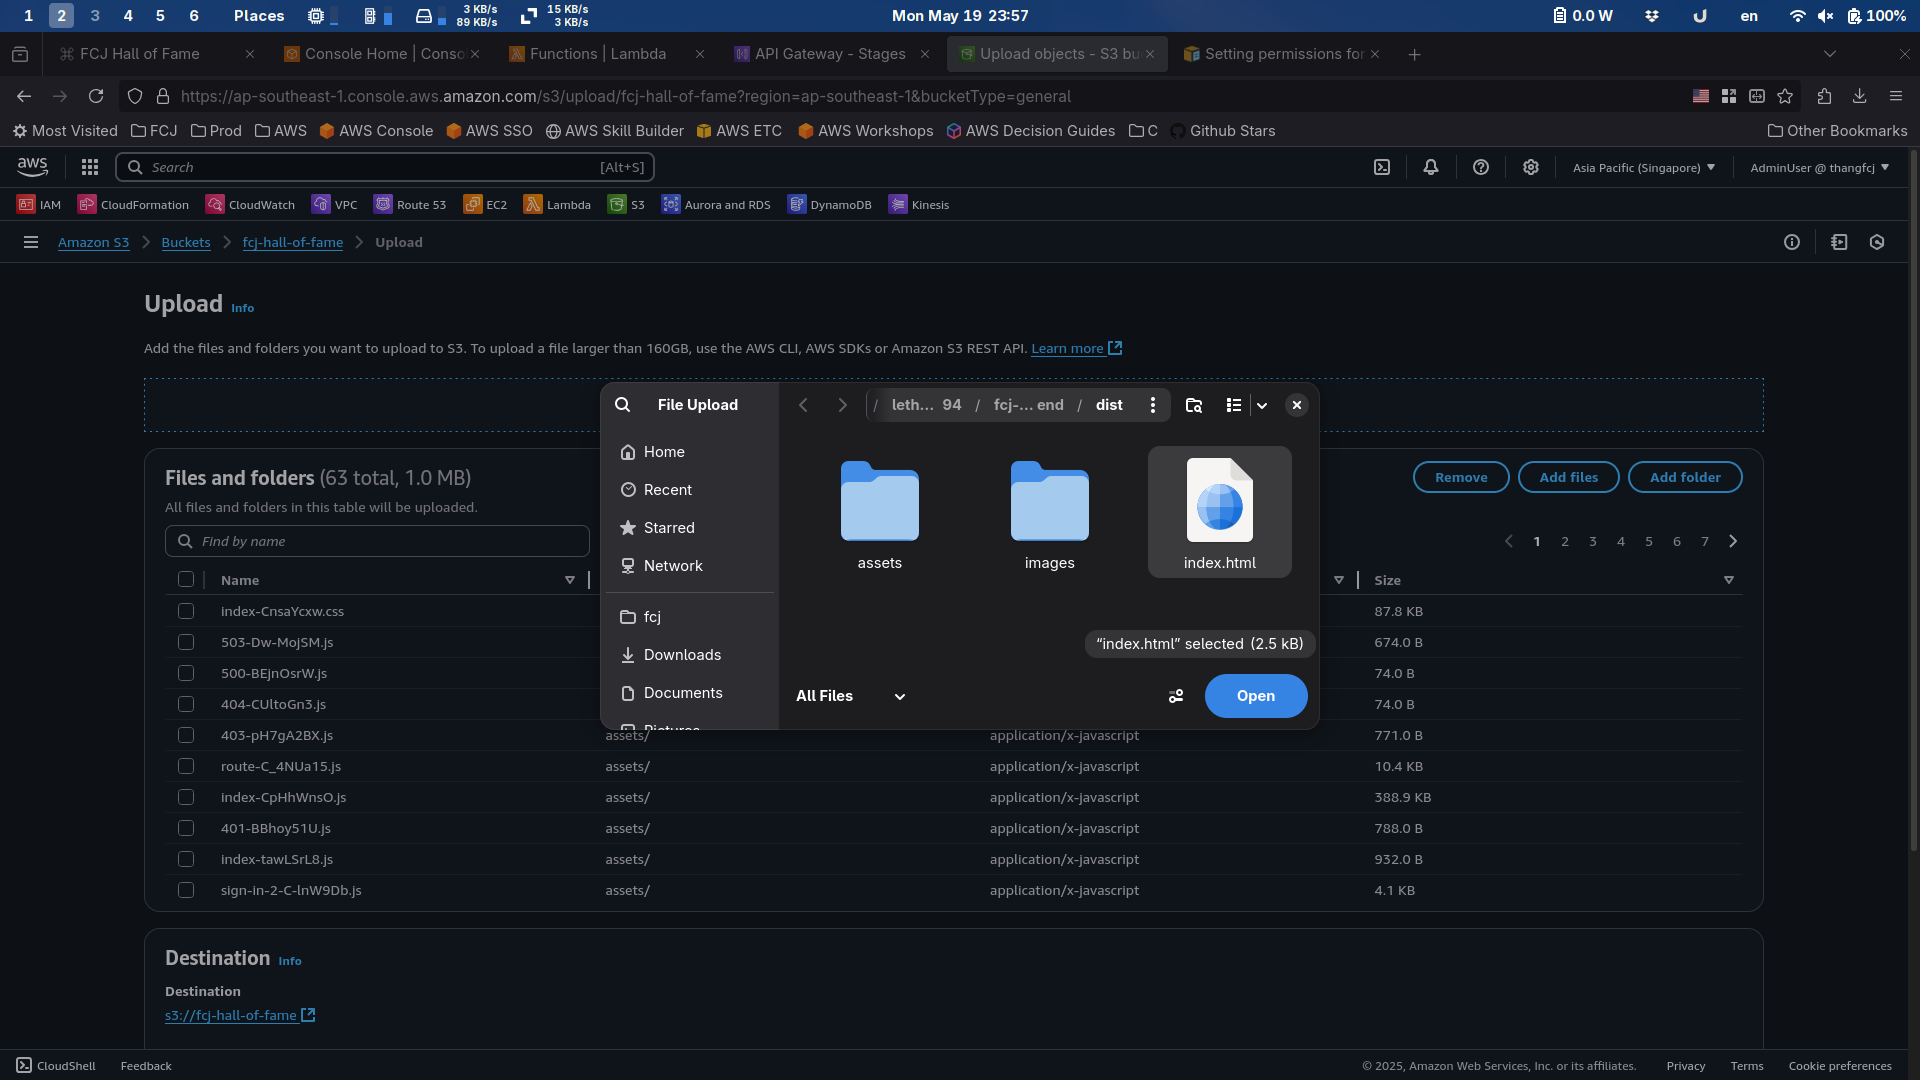Go to next page of files table
The width and height of the screenshot is (1920, 1080).
pyautogui.click(x=1733, y=541)
